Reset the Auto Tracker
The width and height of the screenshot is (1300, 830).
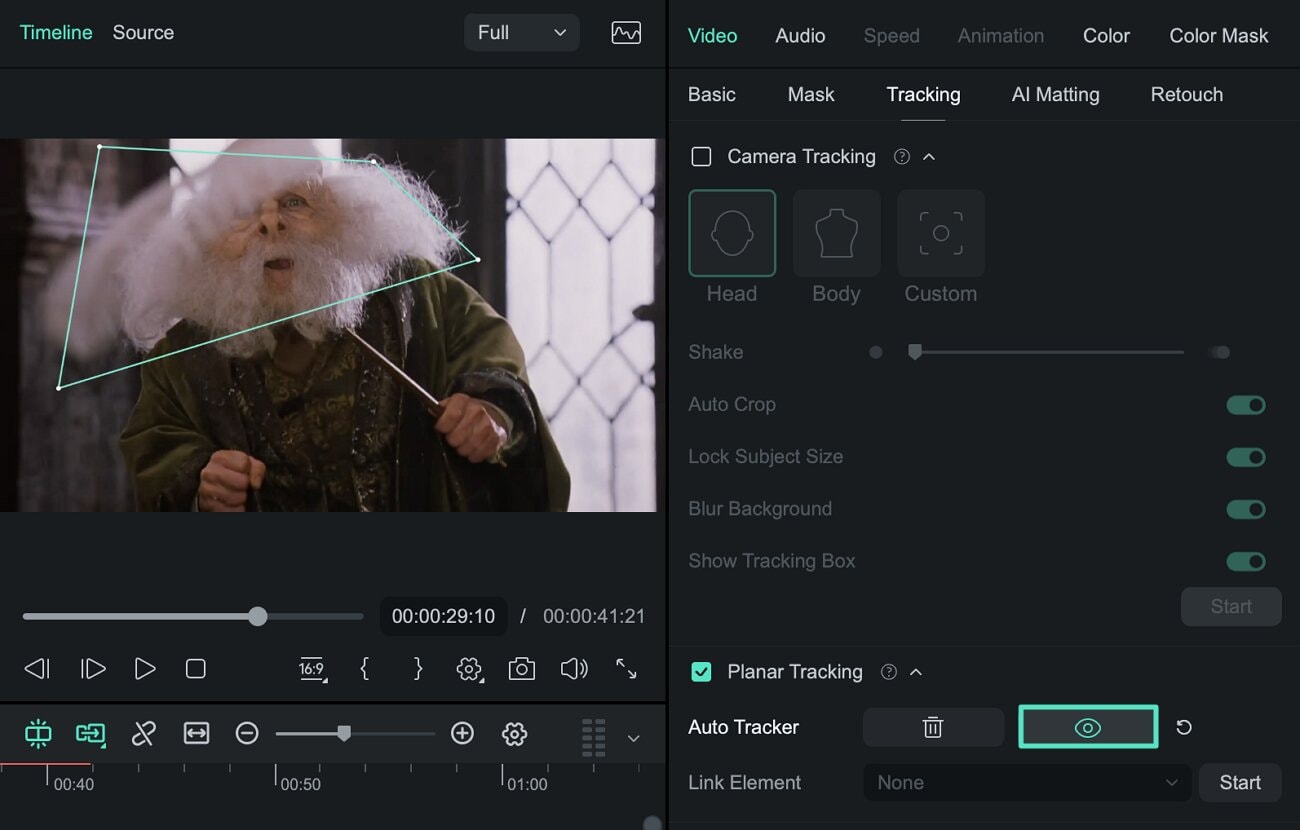click(x=1184, y=727)
